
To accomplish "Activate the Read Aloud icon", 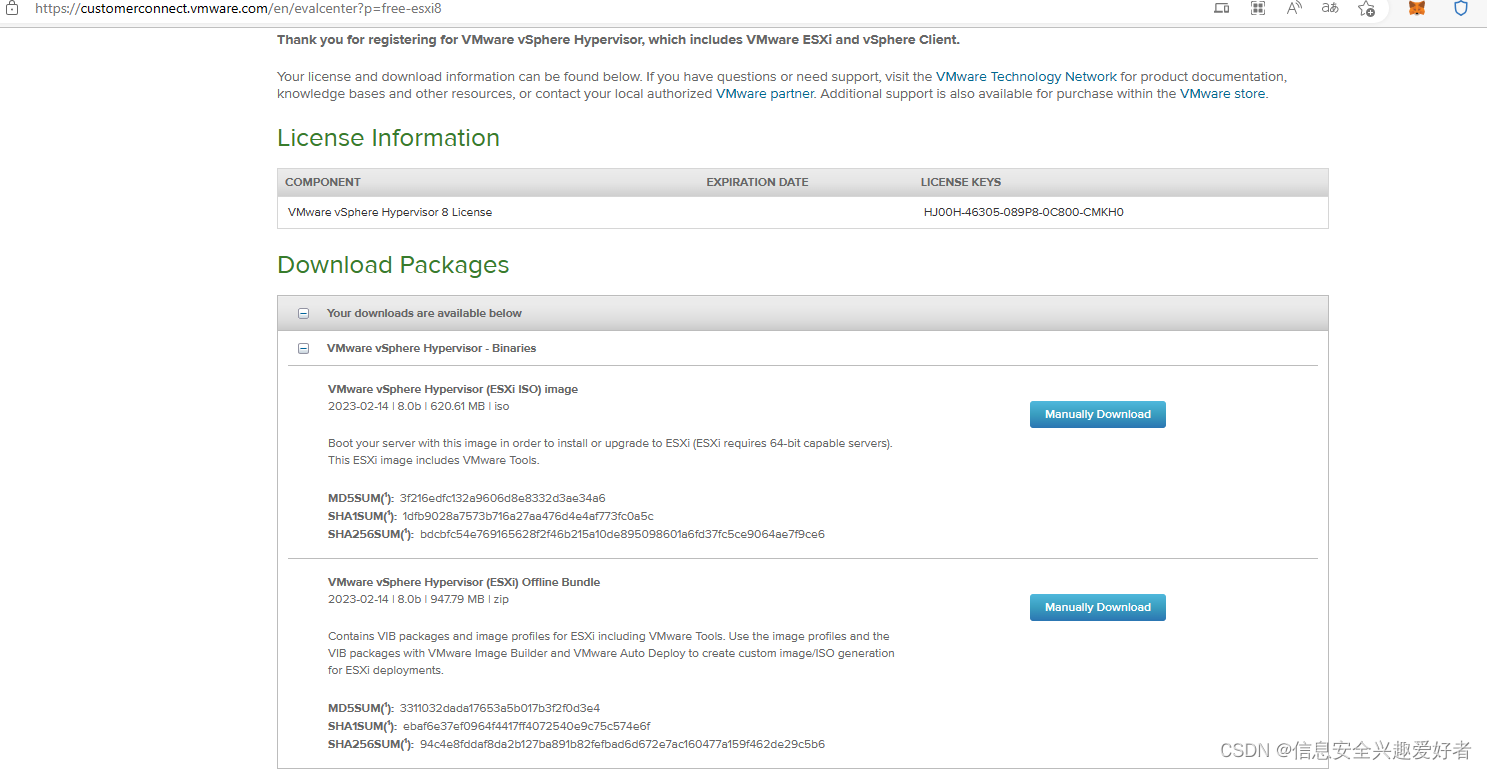I will (1294, 8).
